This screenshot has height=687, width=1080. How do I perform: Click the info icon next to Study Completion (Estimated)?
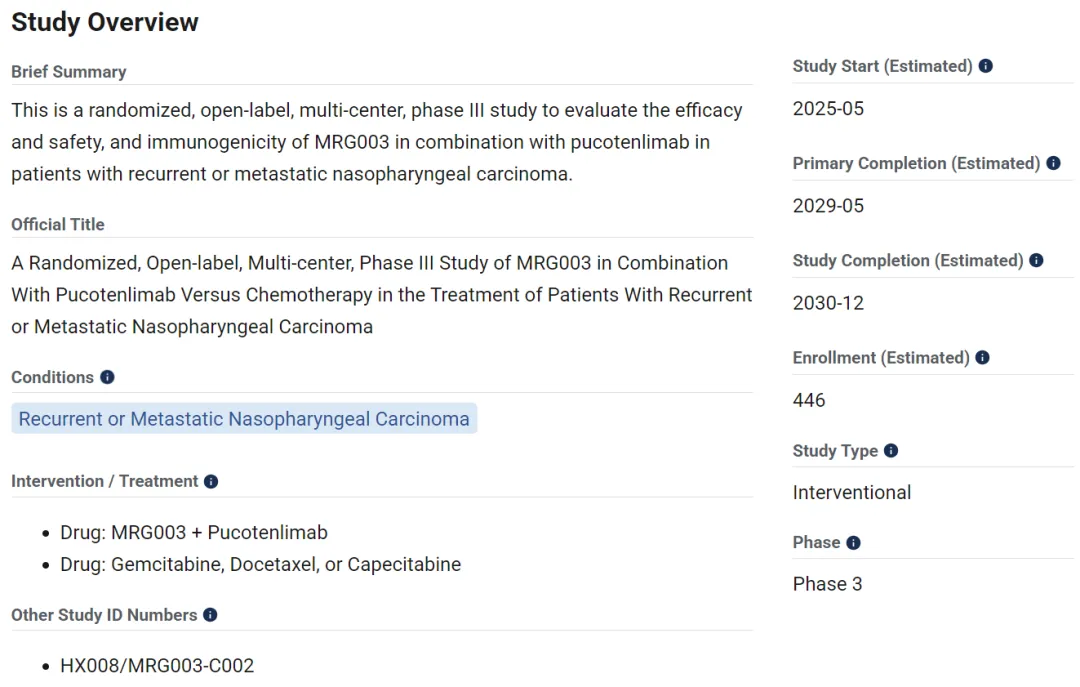1036,260
